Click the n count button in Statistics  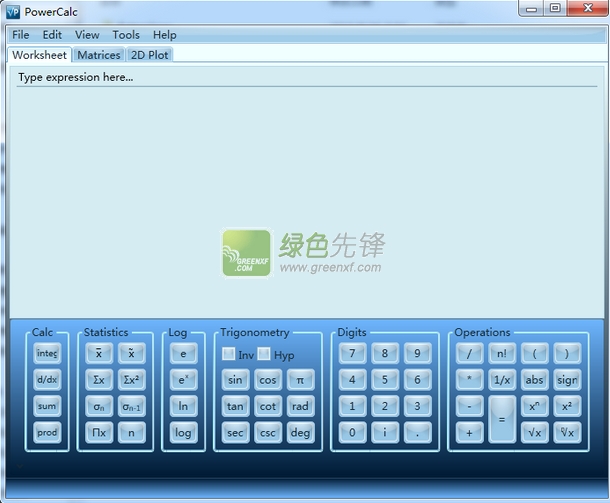(x=131, y=433)
